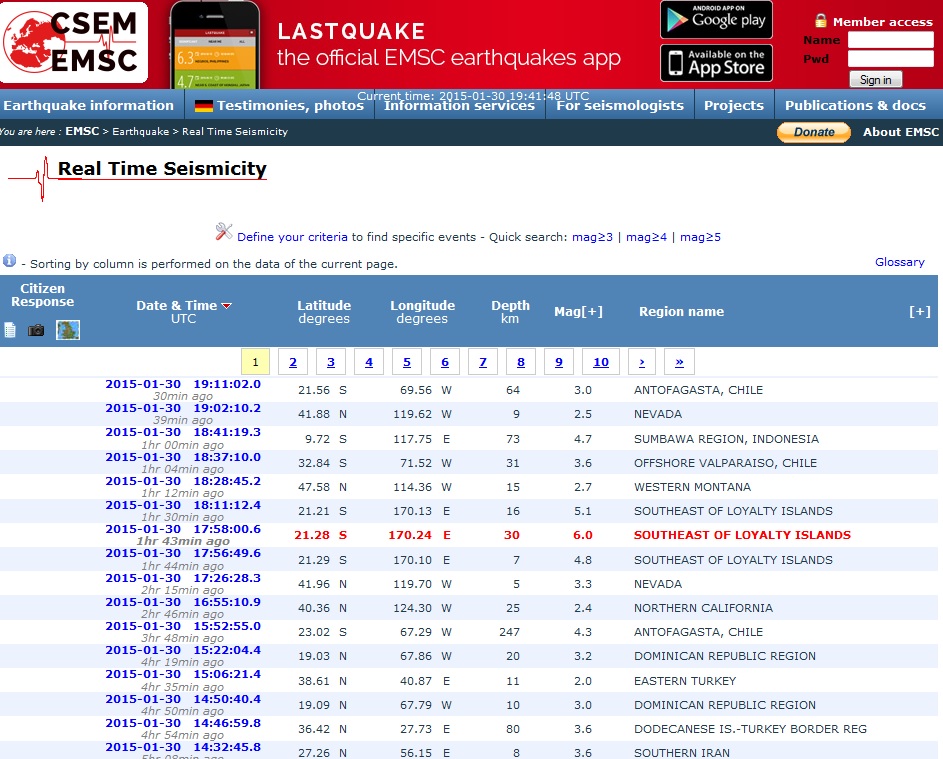Click DODECANESE IS.-TURKEY BORDER REG text
The width and height of the screenshot is (943, 759).
(x=750, y=729)
